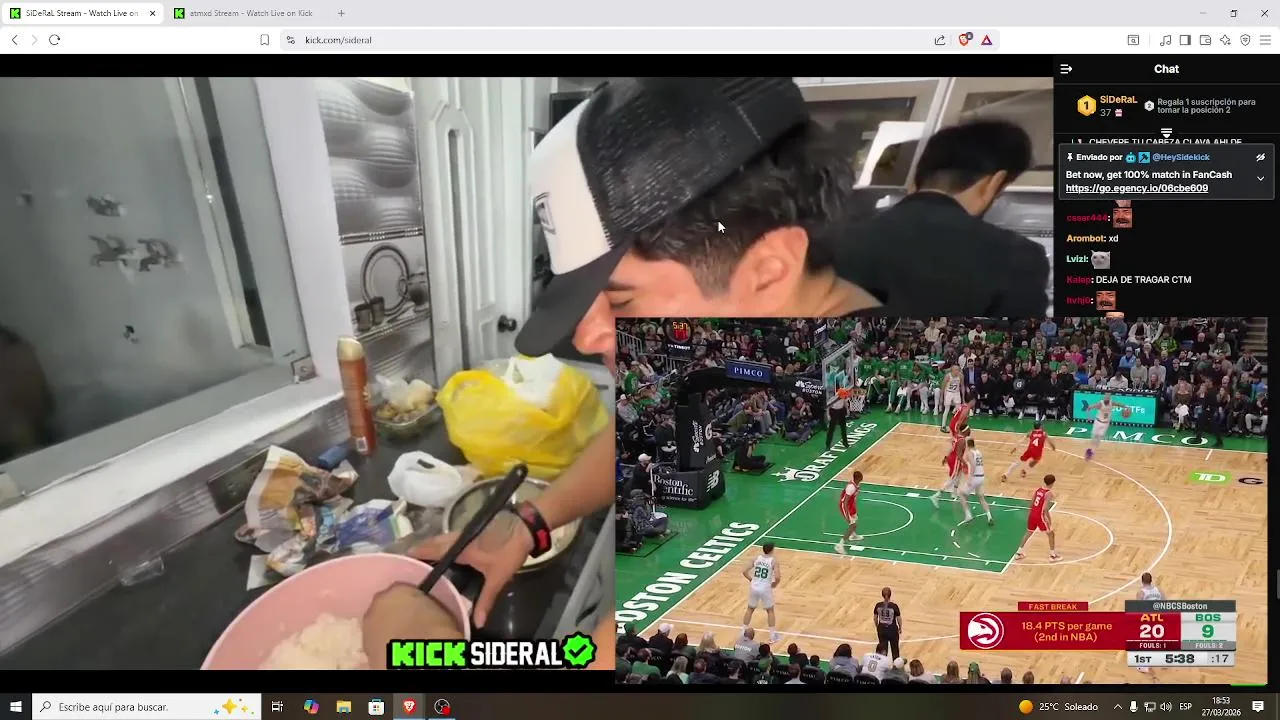Image resolution: width=1280 pixels, height=720 pixels.
Task: Click the microphone tray icon
Action: (x=1133, y=707)
